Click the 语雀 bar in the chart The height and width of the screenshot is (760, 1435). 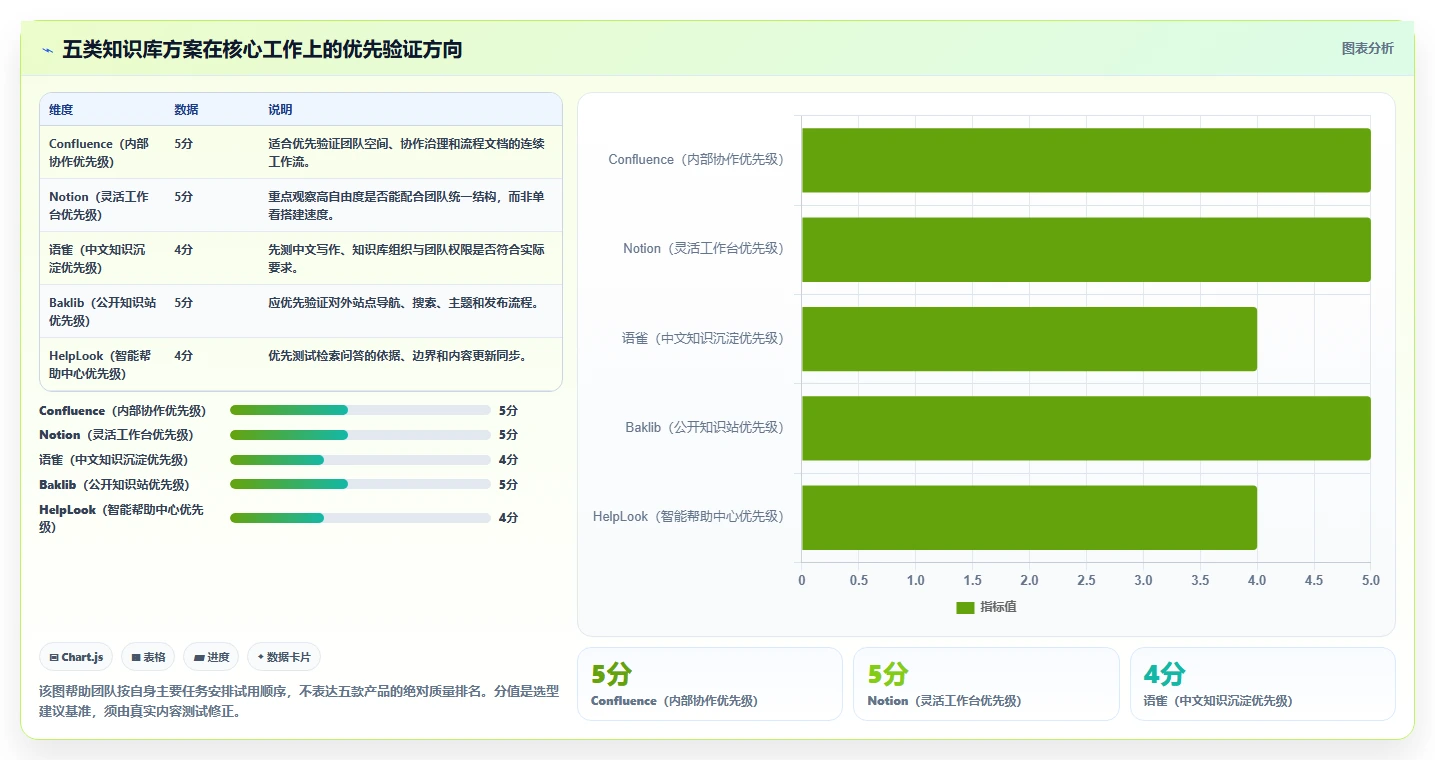(1029, 339)
